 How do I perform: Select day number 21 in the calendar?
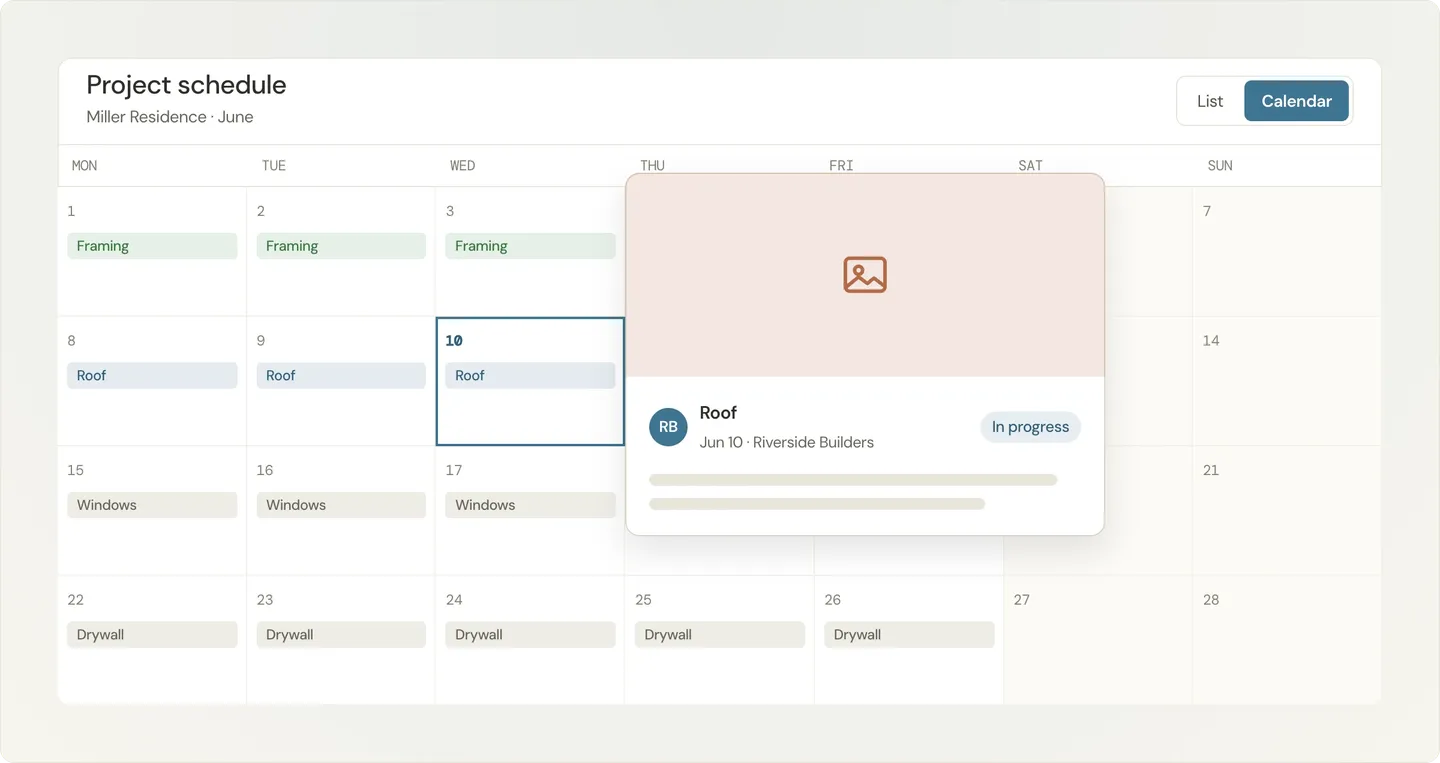[1211, 470]
